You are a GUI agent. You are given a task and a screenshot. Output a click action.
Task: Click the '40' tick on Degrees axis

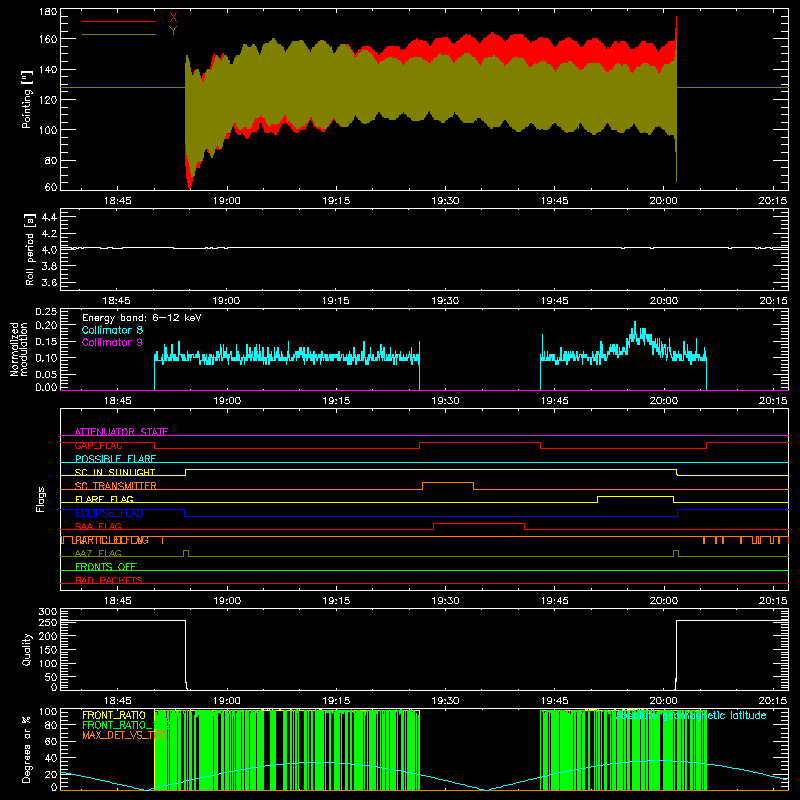click(51, 758)
